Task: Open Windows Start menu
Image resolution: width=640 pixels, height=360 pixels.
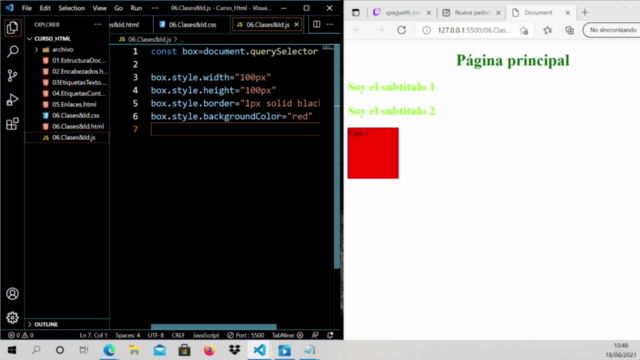Action: [12, 350]
